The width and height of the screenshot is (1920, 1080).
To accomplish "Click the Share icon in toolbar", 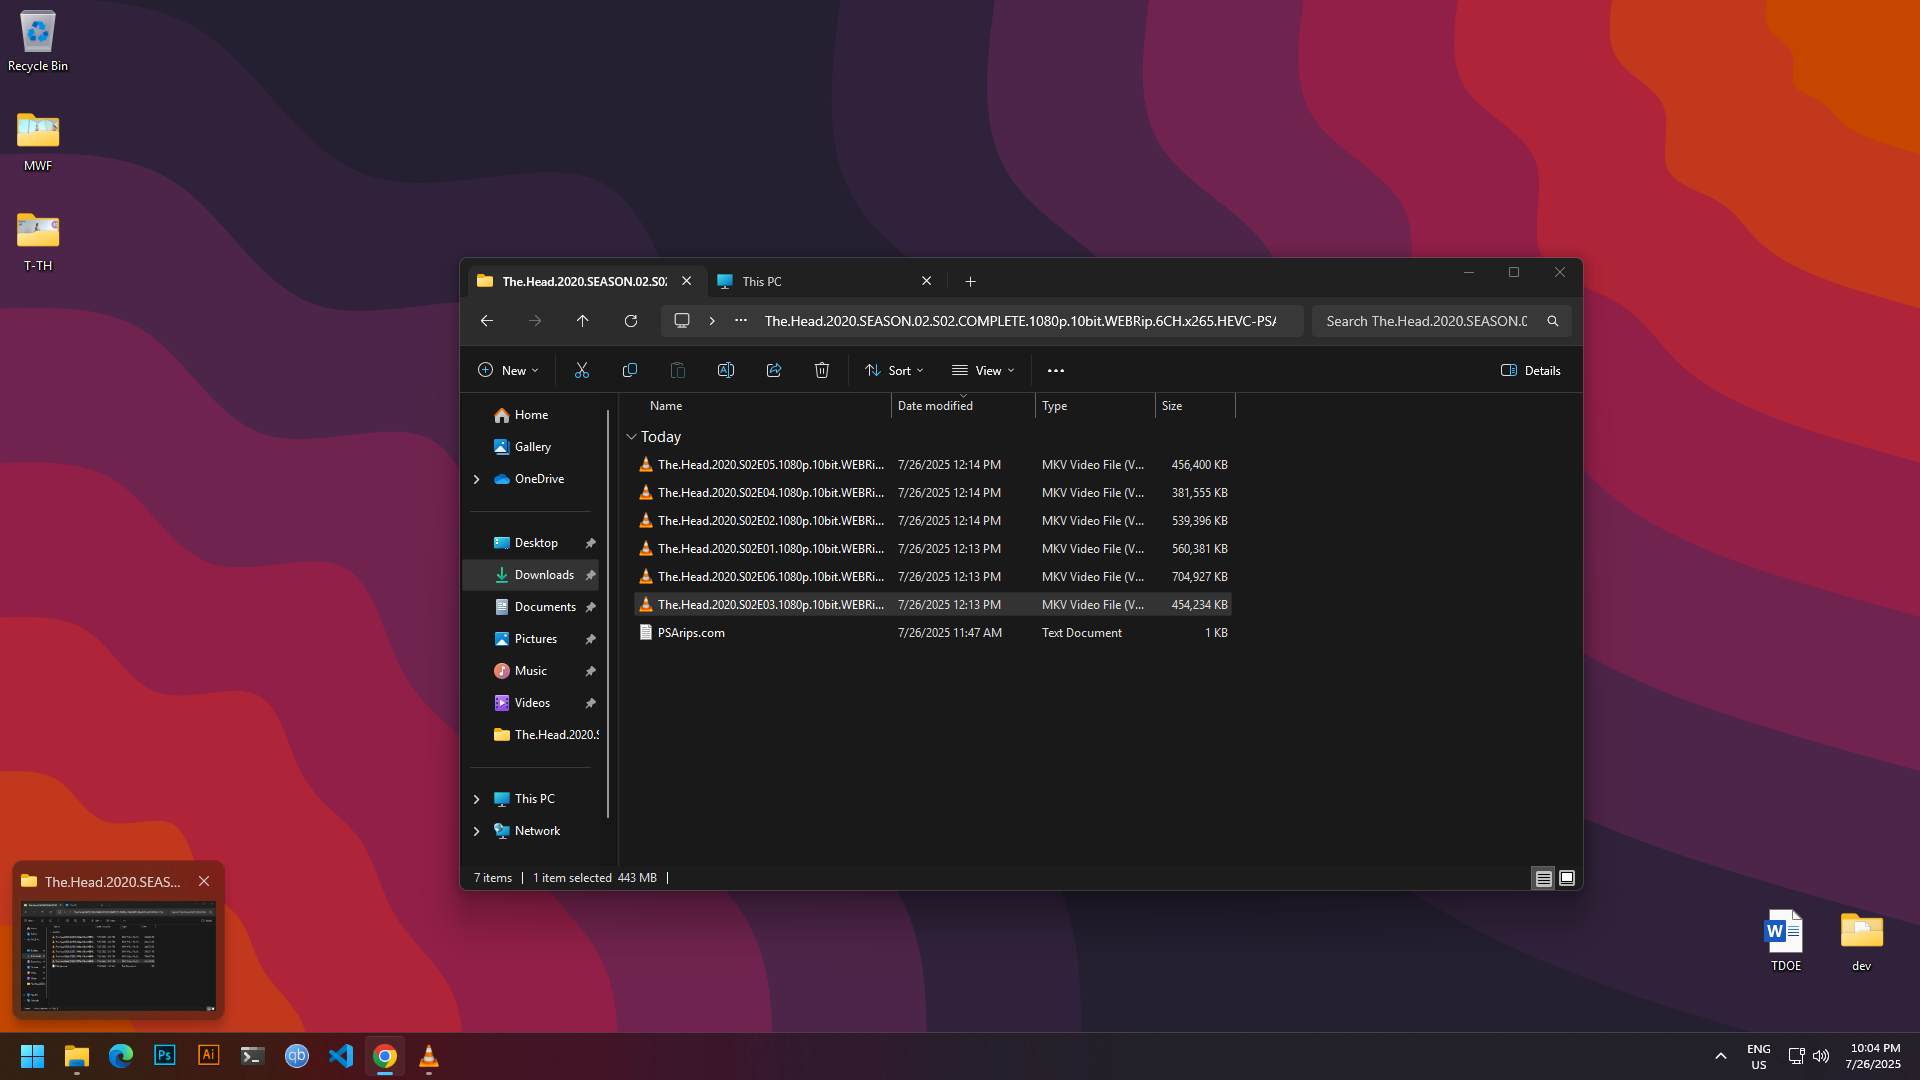I will point(774,370).
